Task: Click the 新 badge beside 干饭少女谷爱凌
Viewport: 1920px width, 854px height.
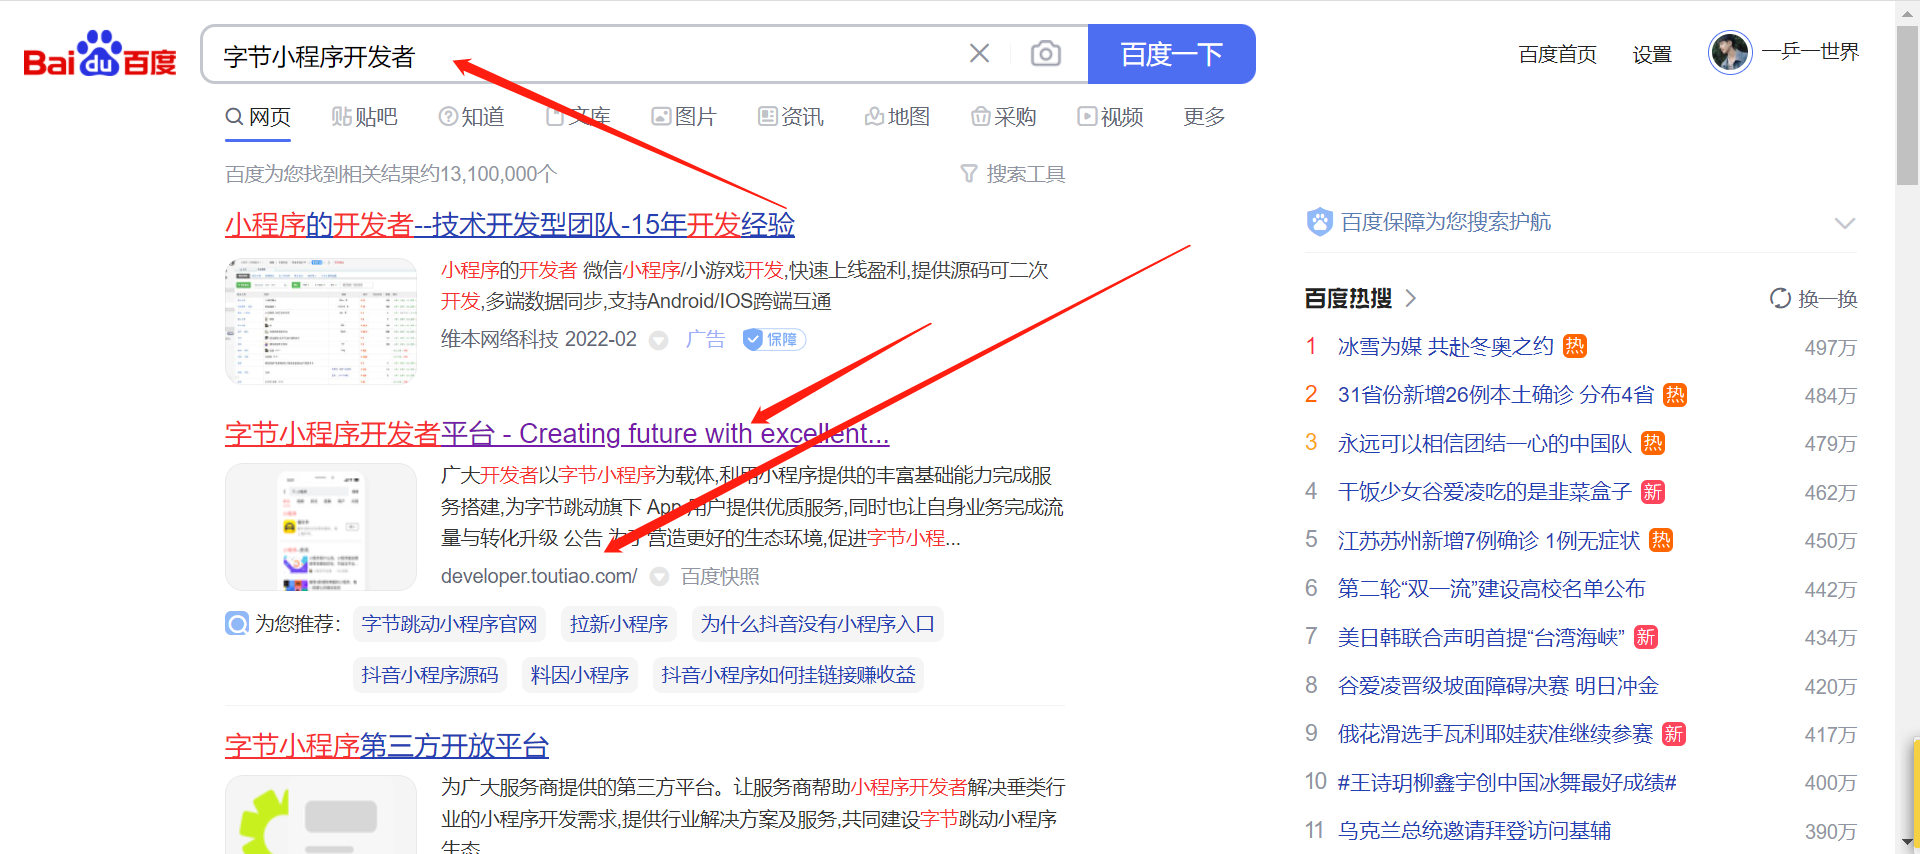Action: point(1653,492)
